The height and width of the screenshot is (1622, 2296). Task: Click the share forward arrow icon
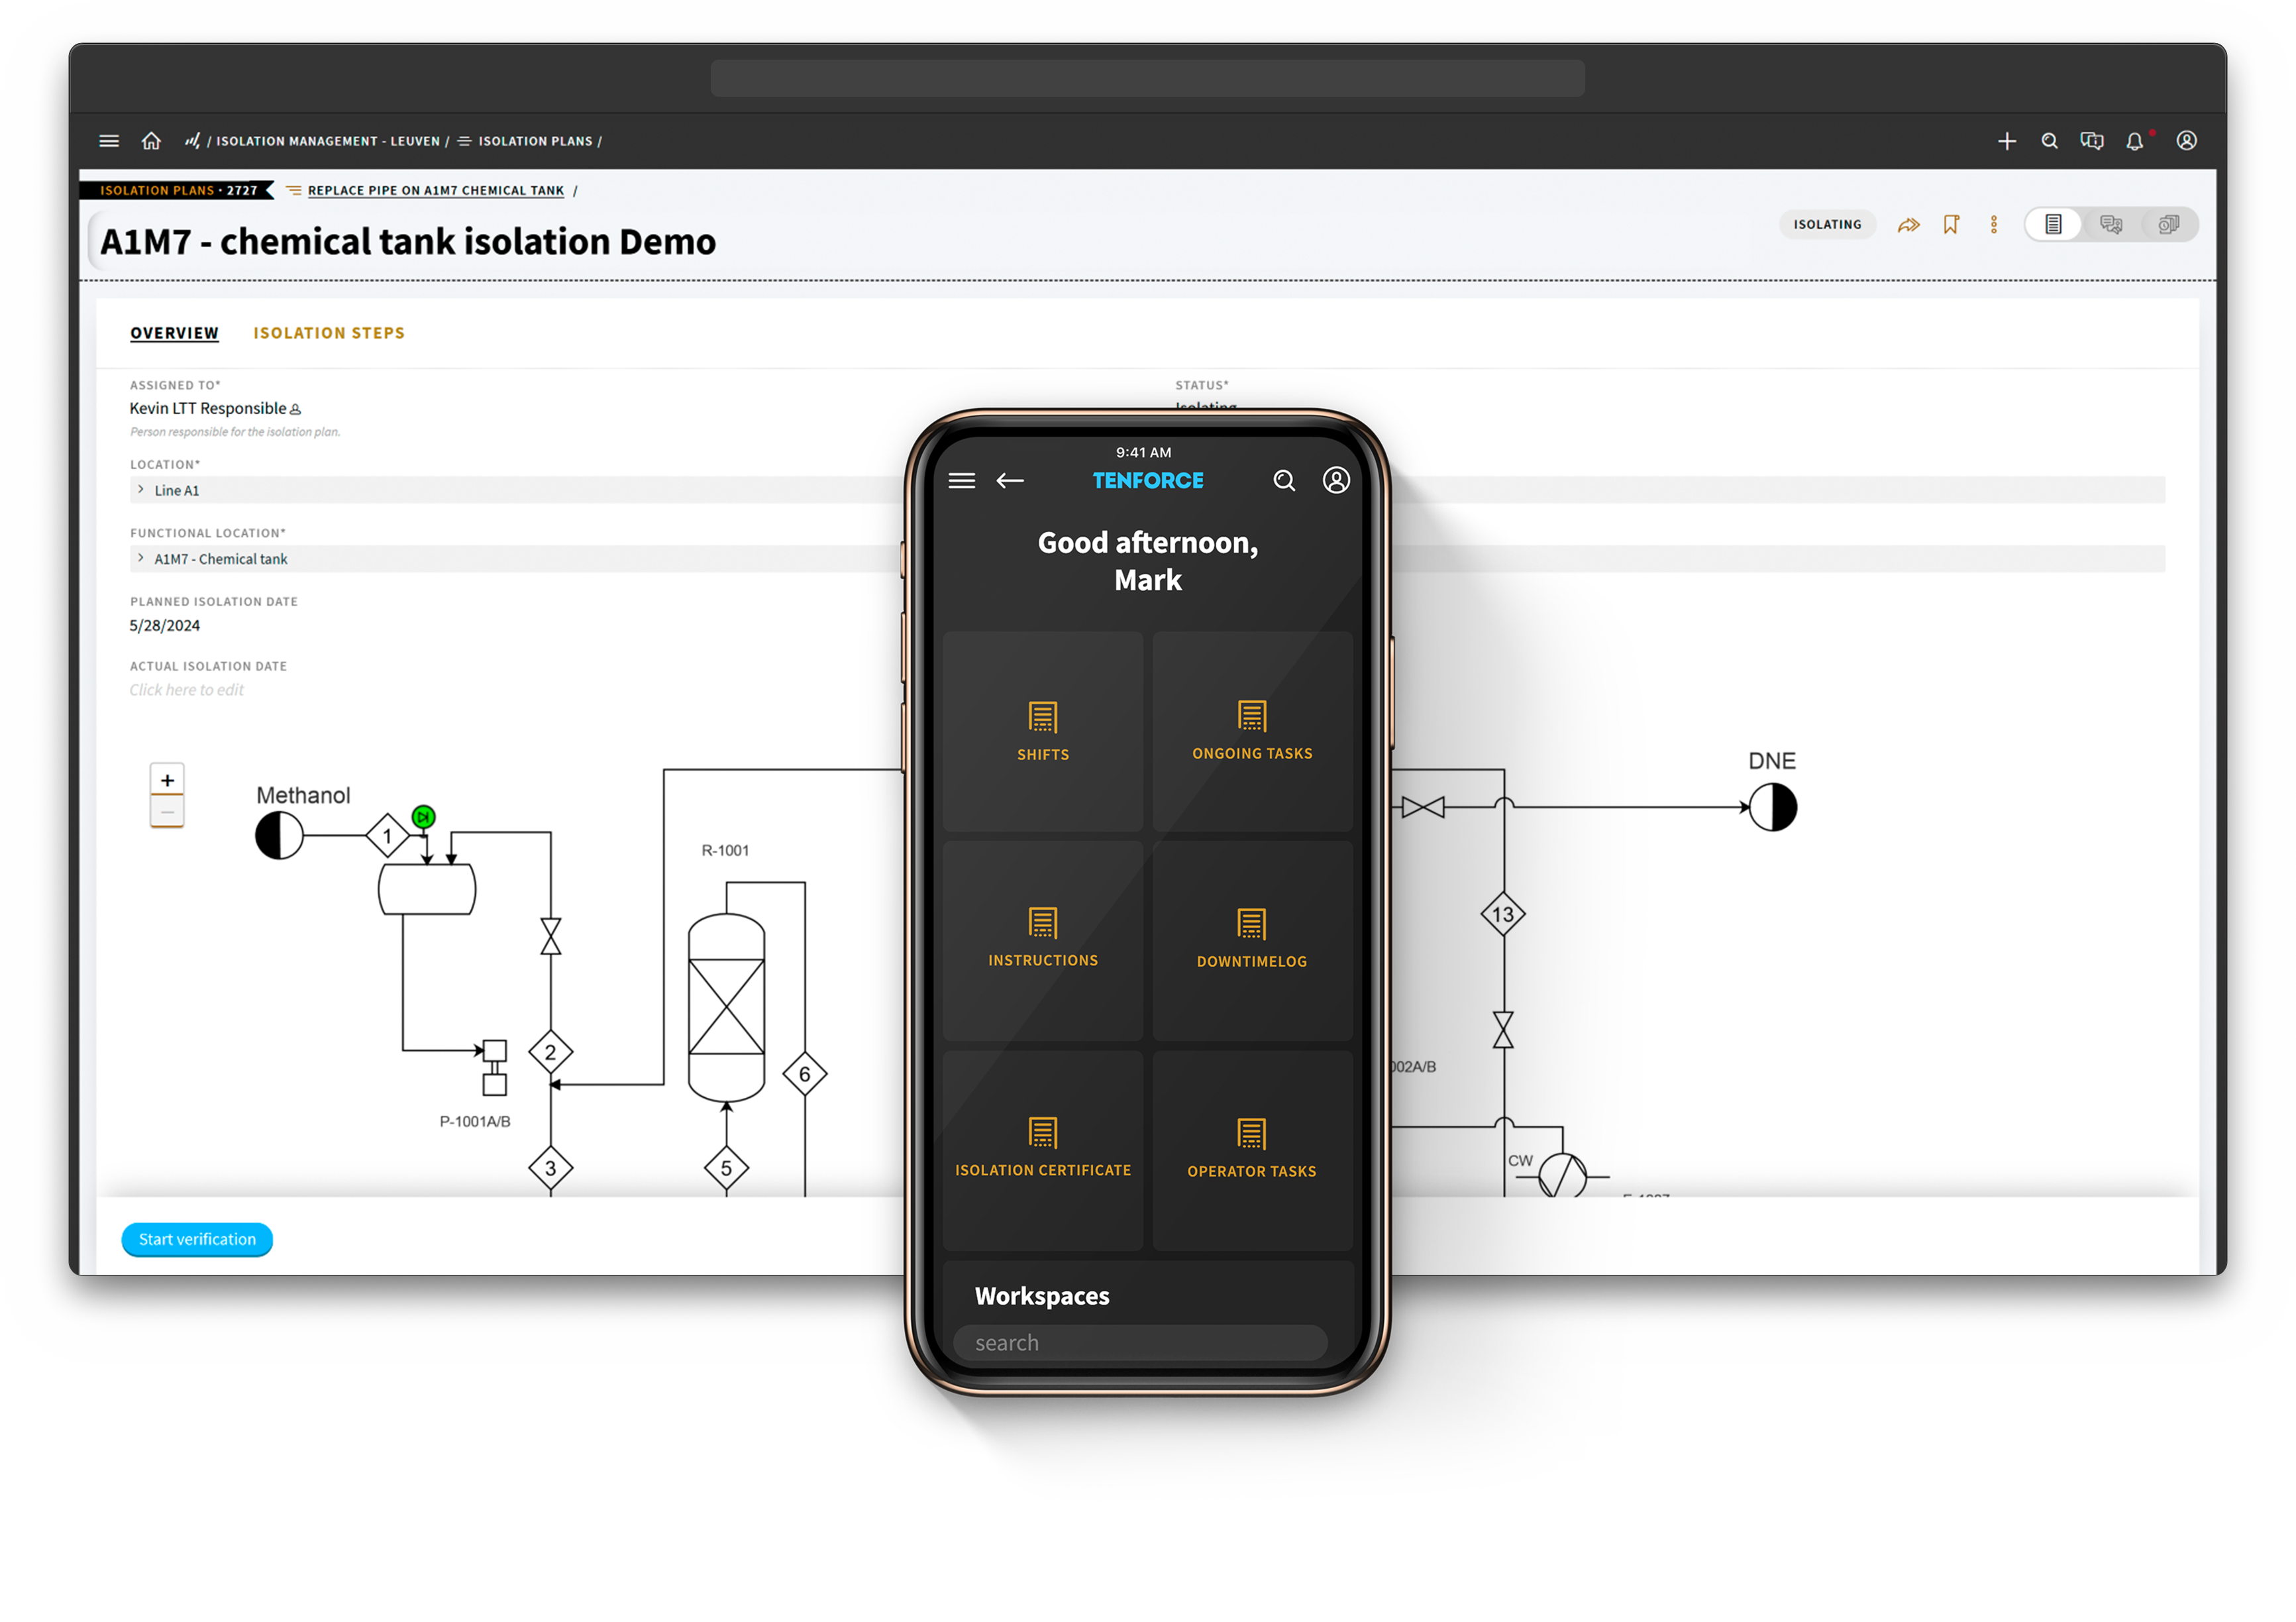1908,225
